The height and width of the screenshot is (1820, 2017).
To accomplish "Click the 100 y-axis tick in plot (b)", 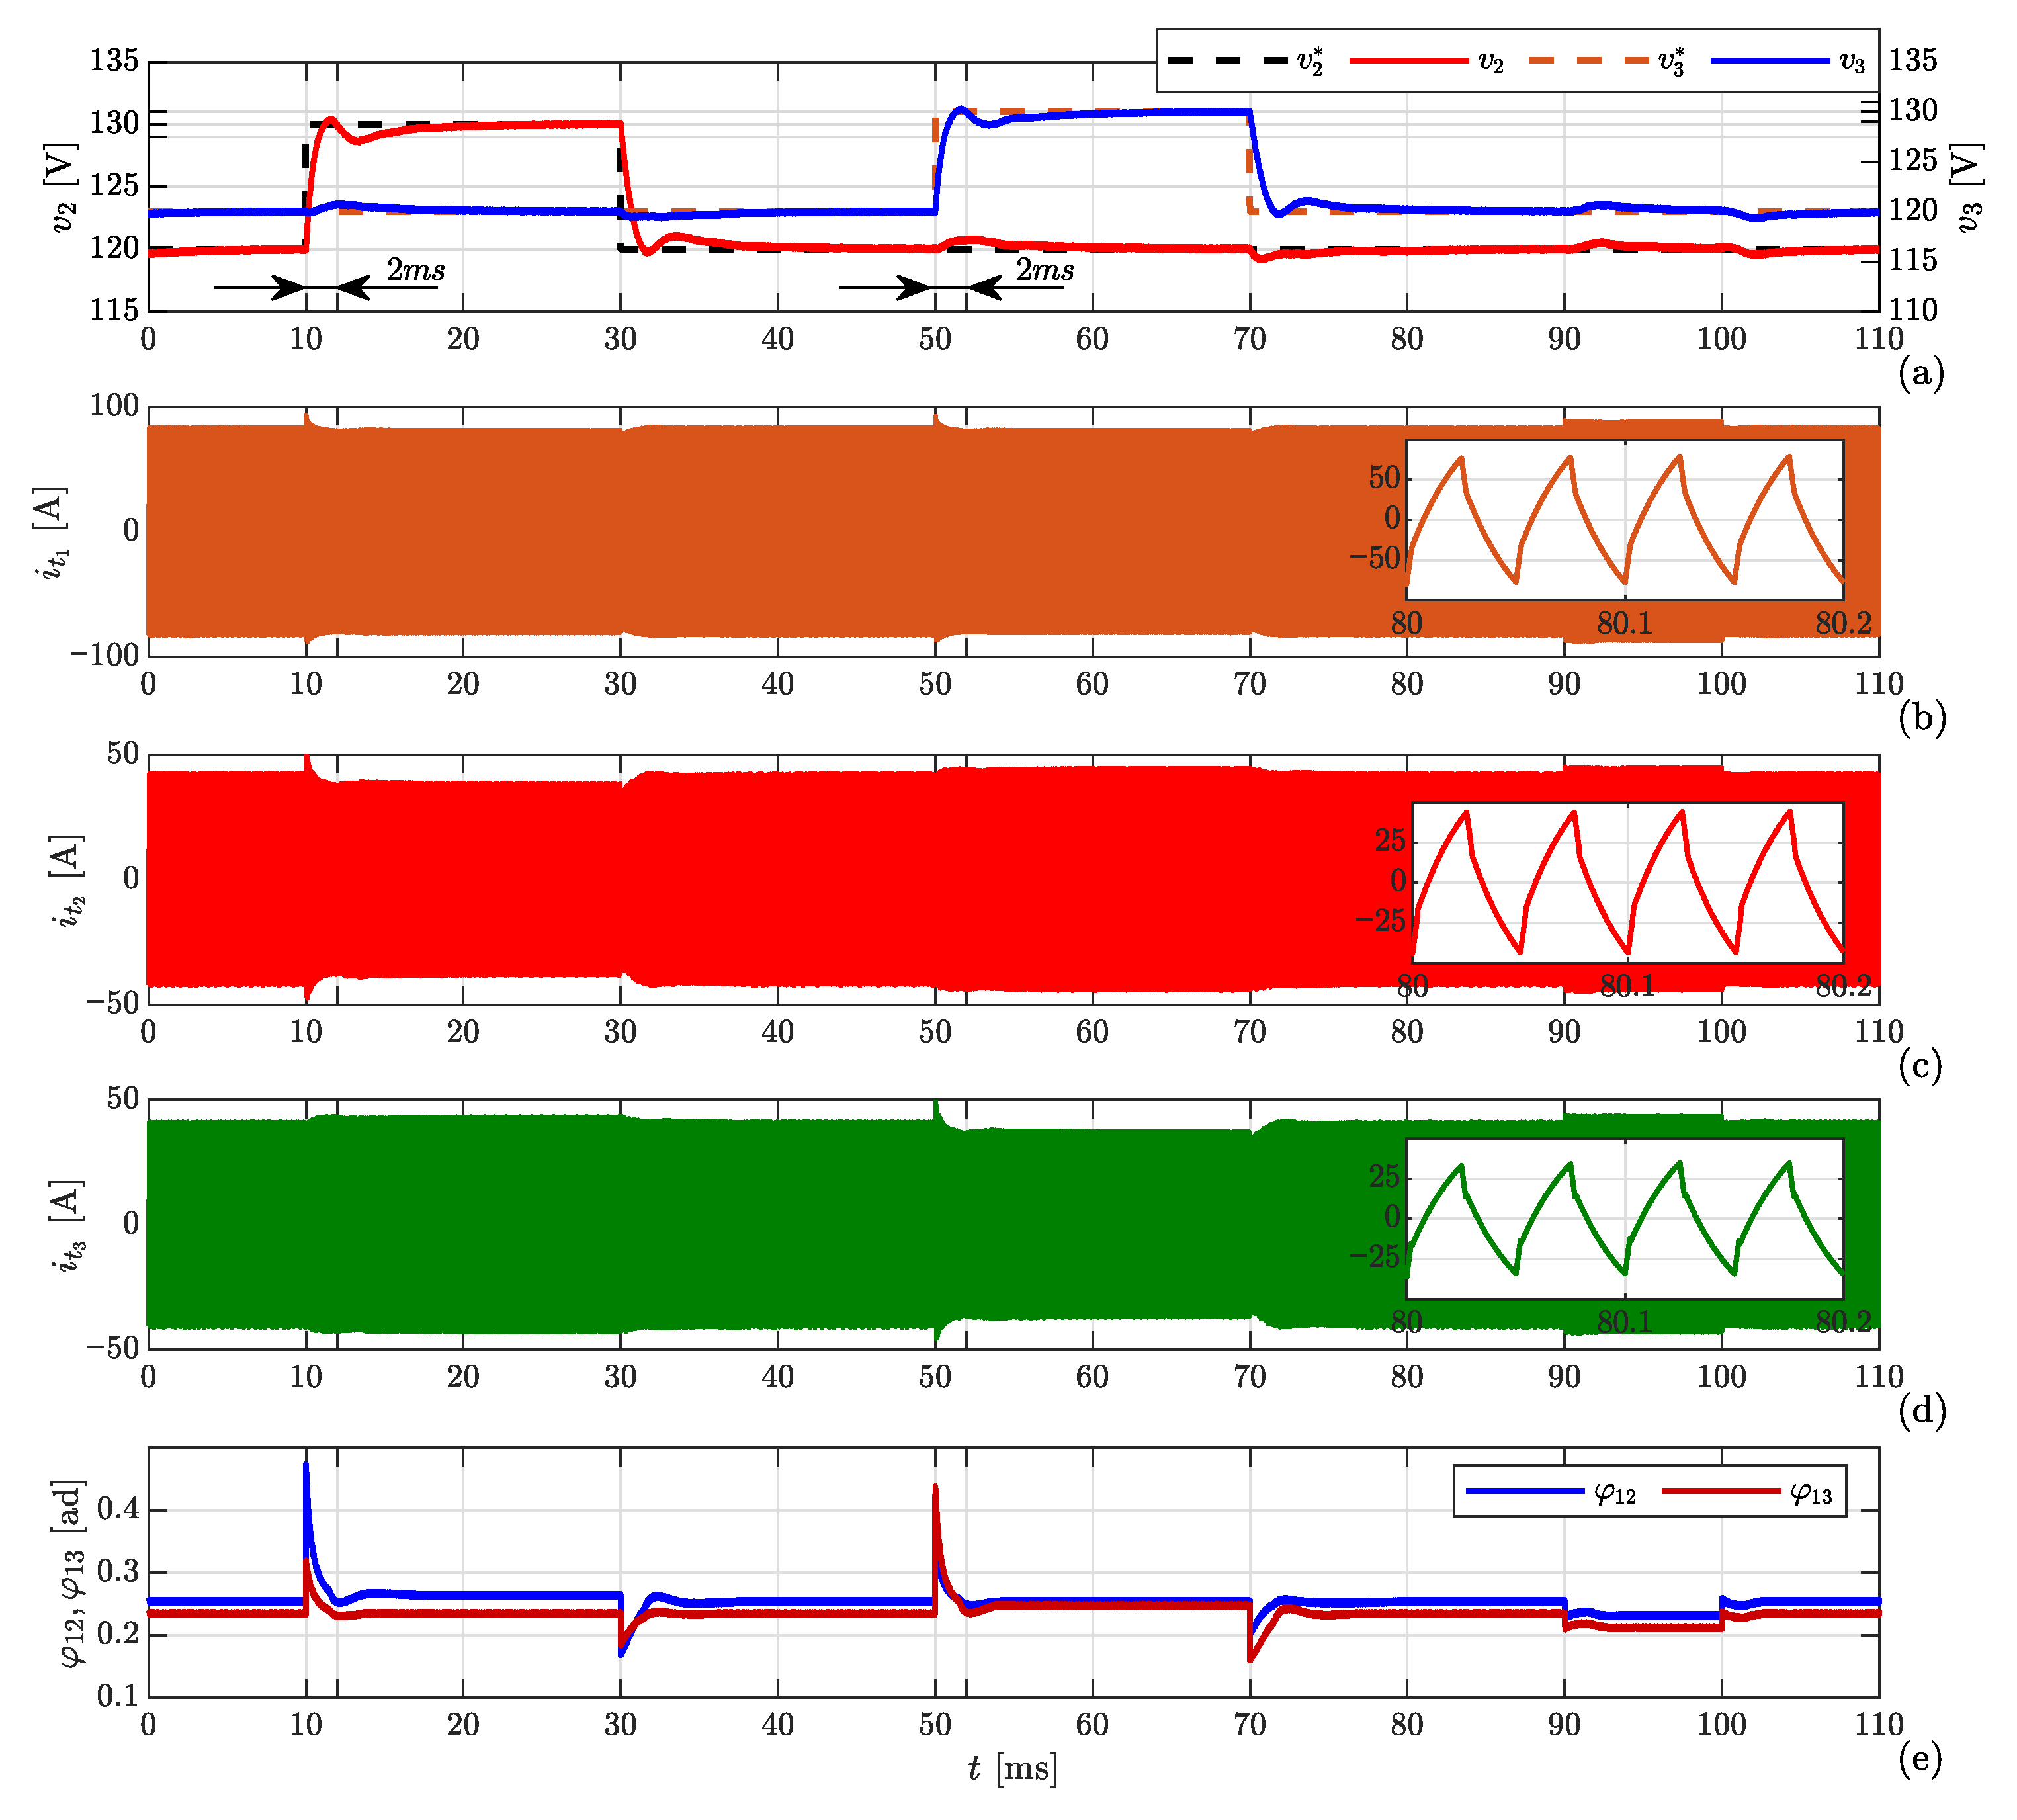I will click(114, 405).
